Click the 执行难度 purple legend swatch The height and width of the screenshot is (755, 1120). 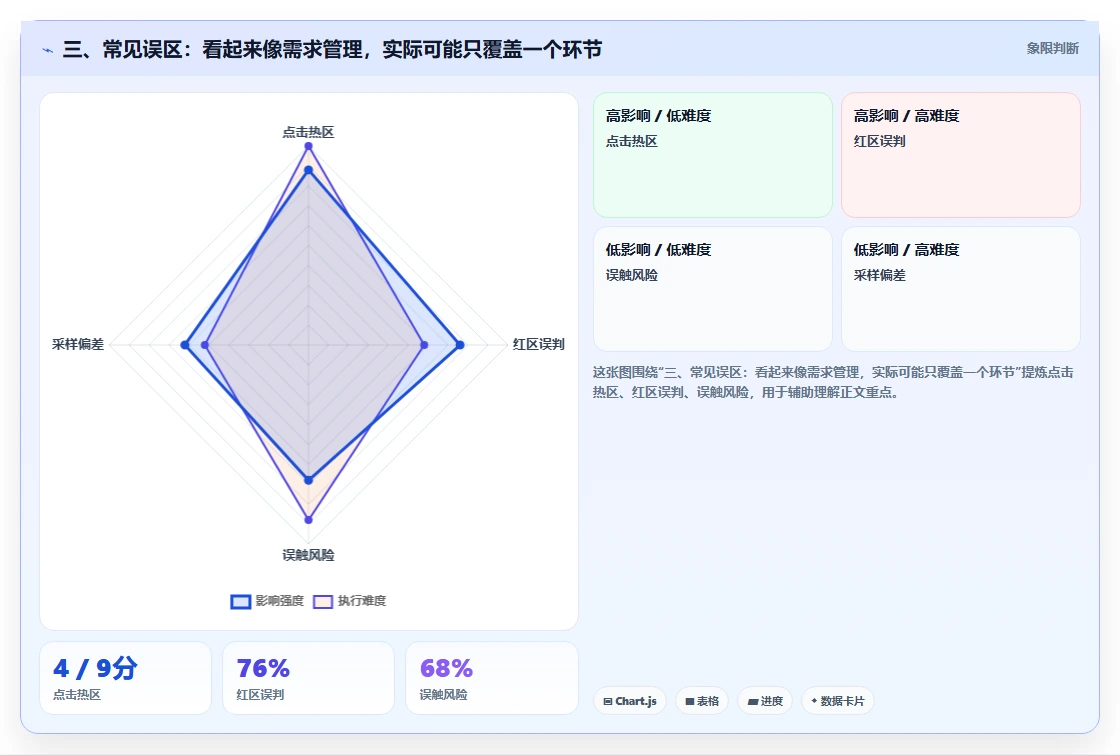pyautogui.click(x=323, y=601)
